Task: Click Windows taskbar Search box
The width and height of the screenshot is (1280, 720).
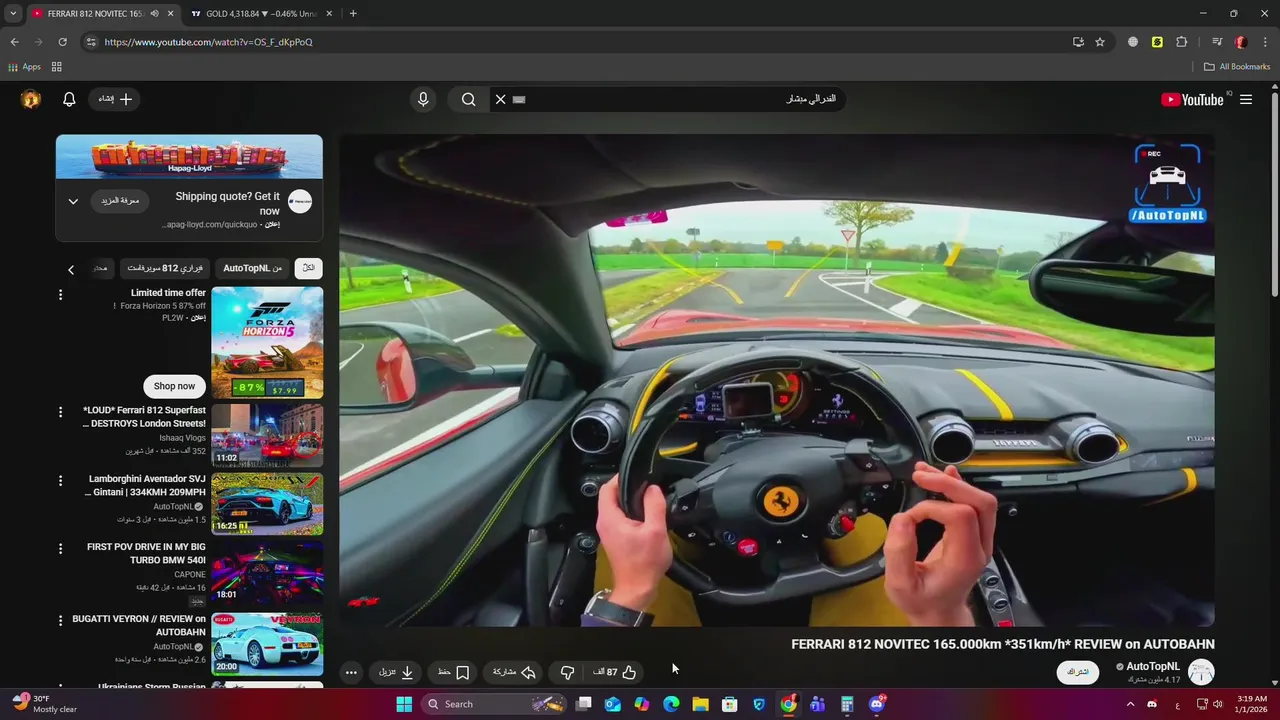Action: 495,704
